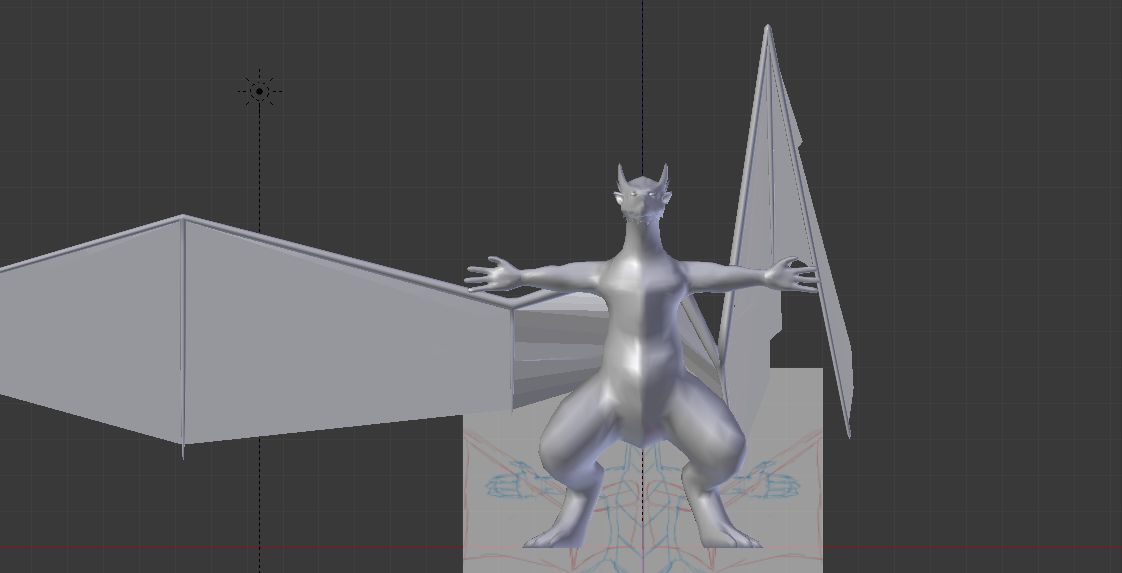This screenshot has width=1122, height=573.
Task: Select the dragon's outstretched hand on the right
Action: coord(793,274)
